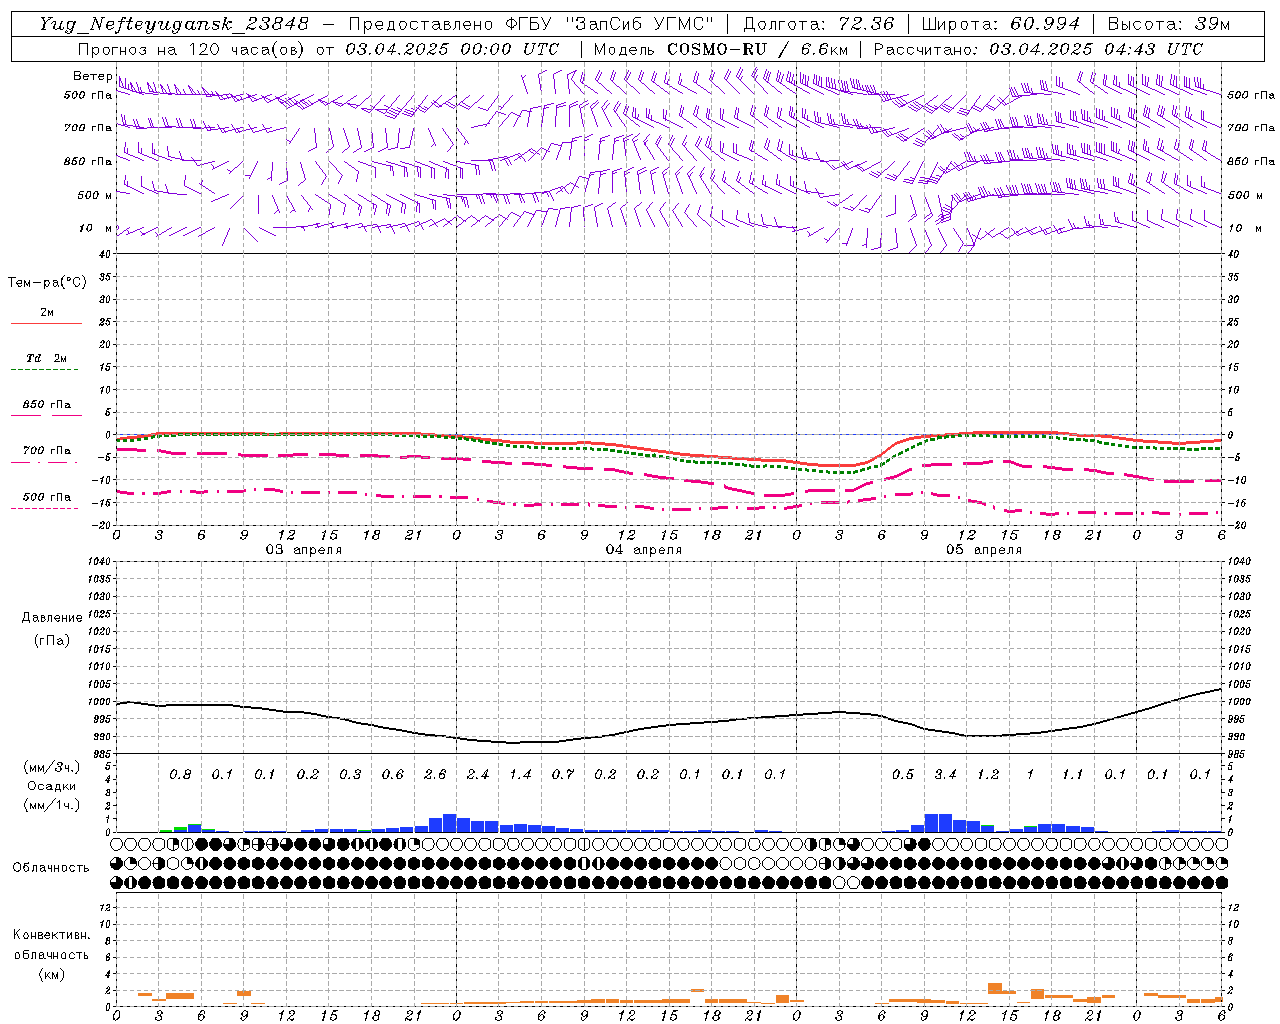The height and width of the screenshot is (1024, 1280).
Task: Click the 1.4 three-hour precipitation value
Action: pos(520,774)
